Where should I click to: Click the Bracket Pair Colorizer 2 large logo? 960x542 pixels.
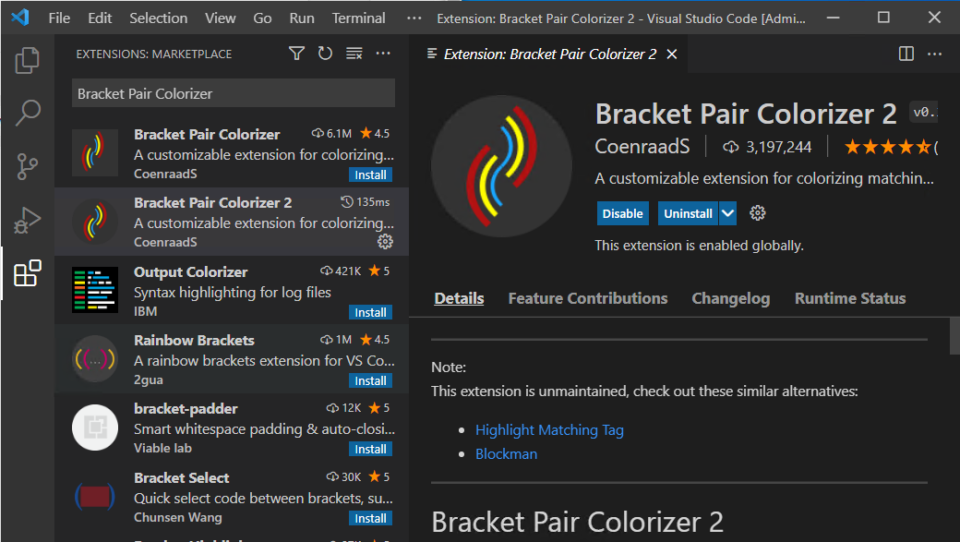[x=501, y=166]
